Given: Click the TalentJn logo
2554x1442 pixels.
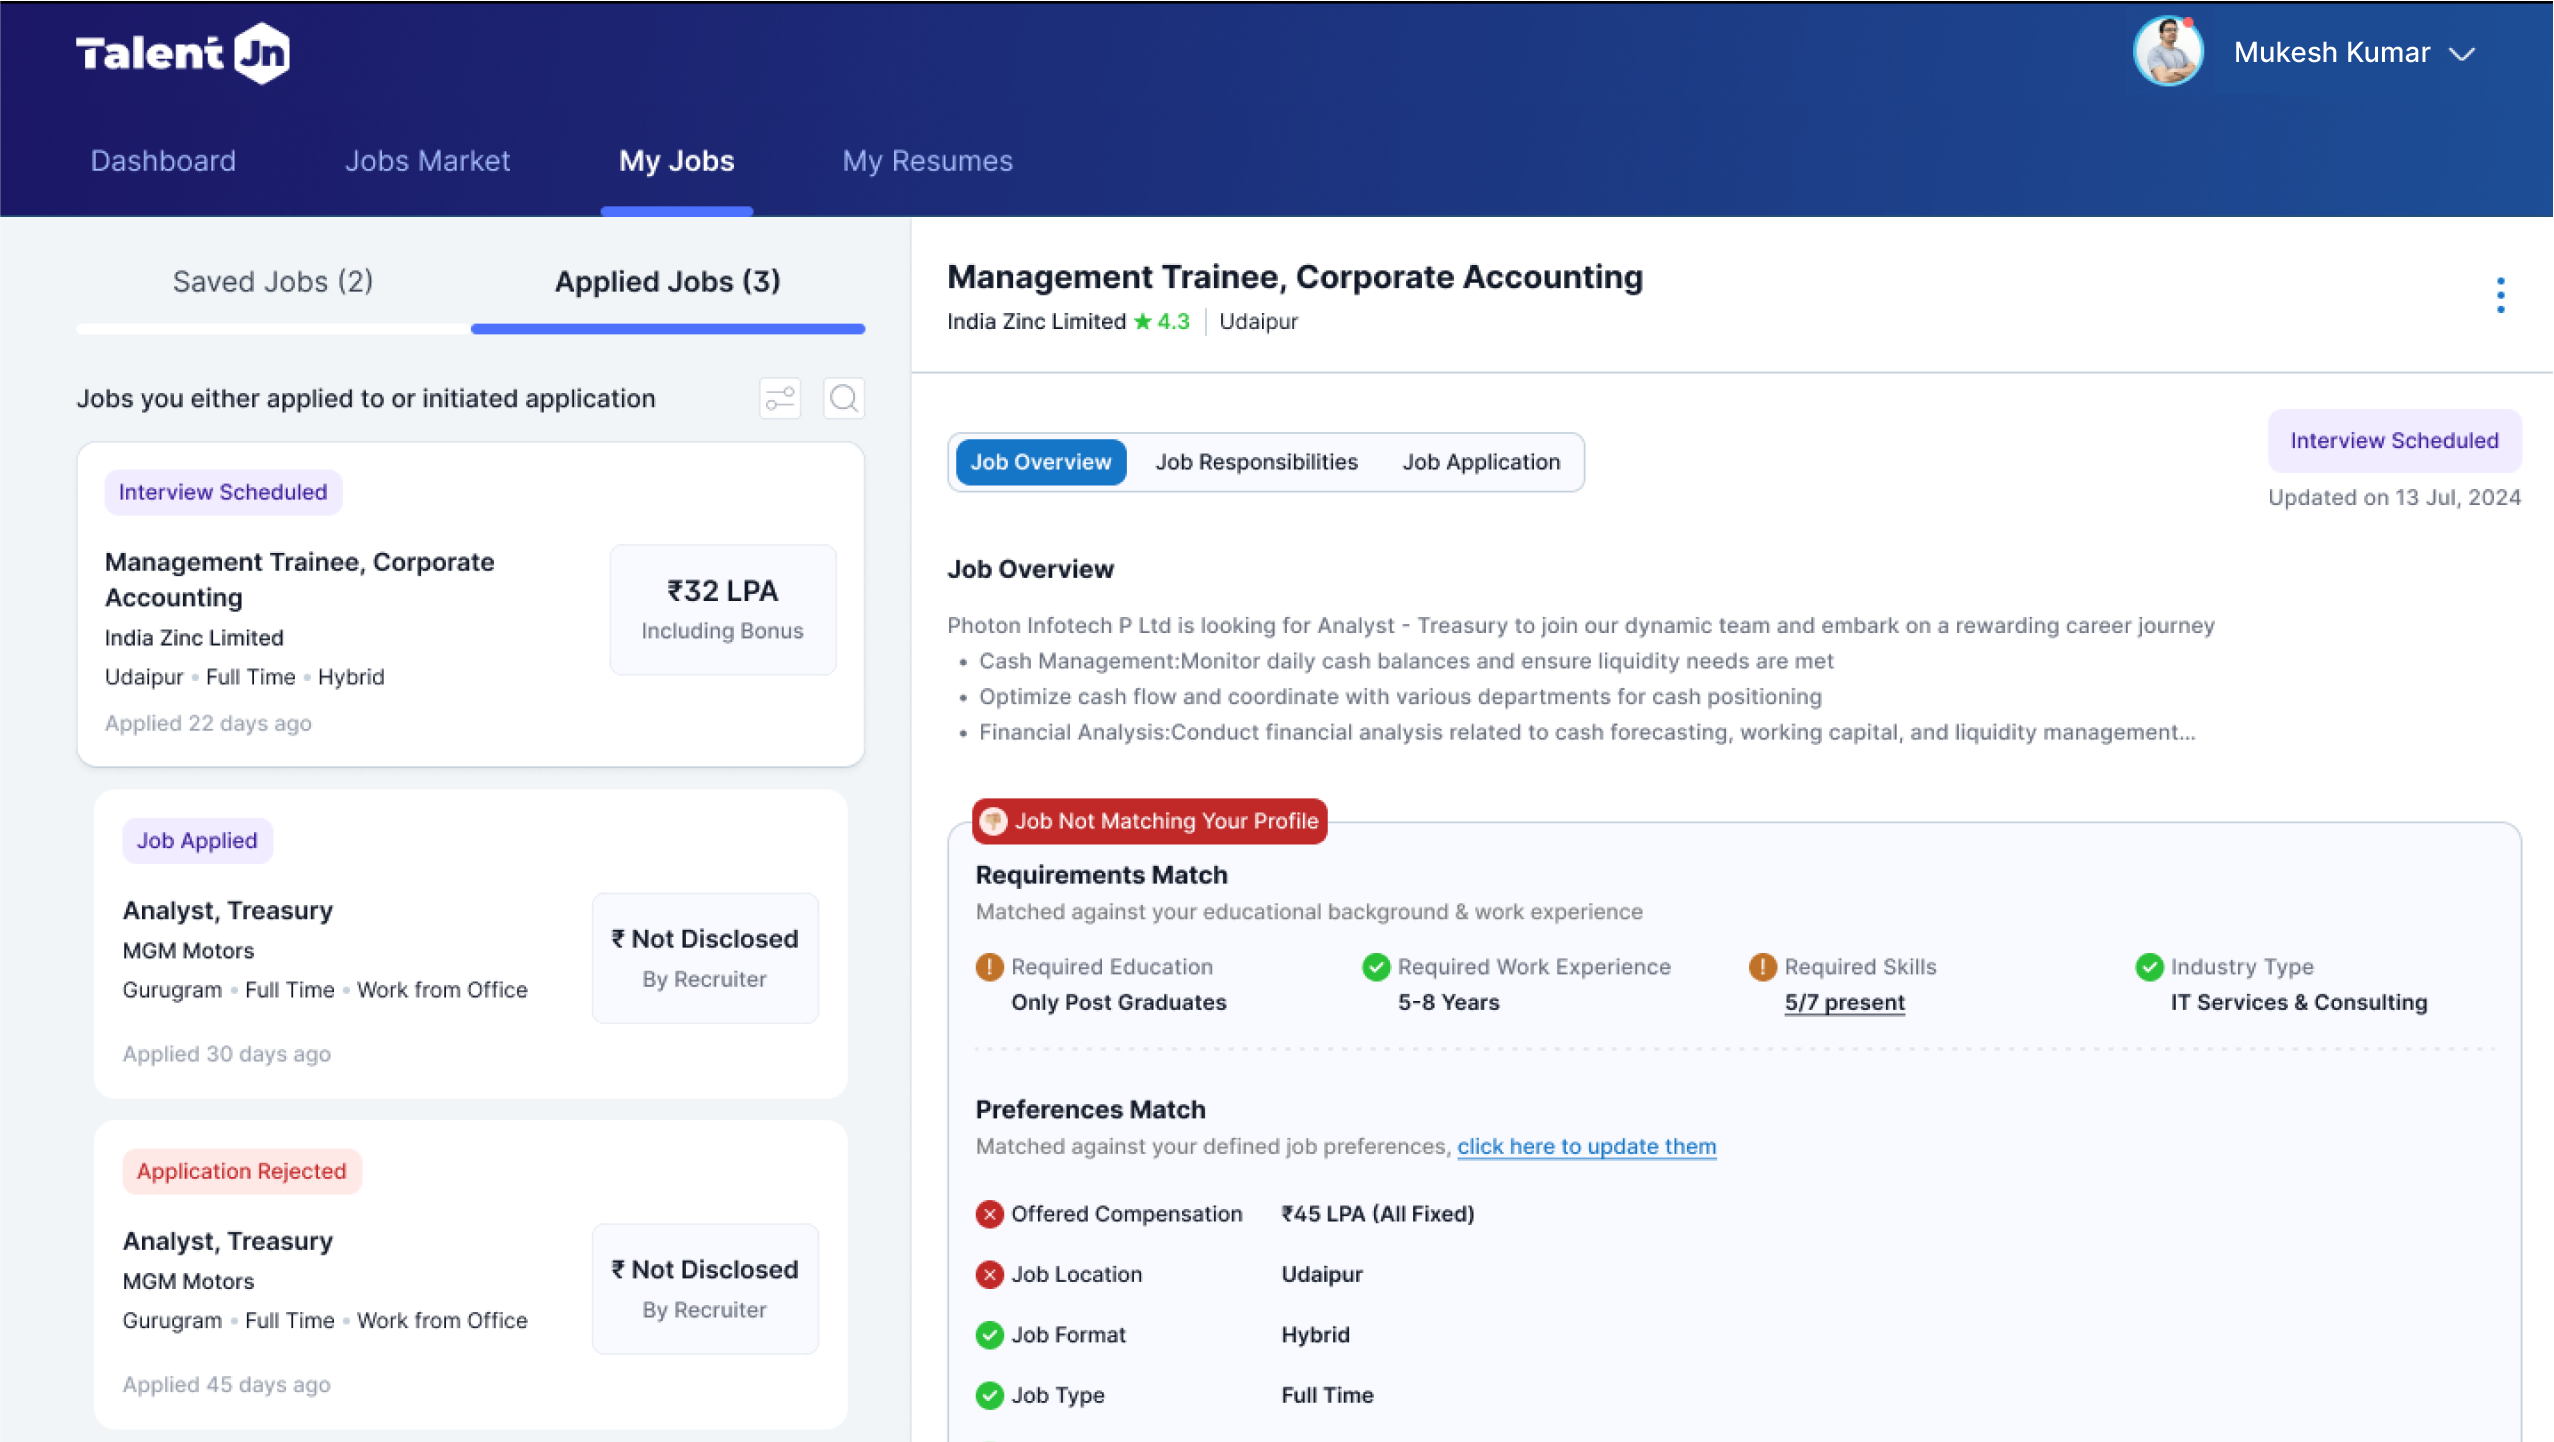Looking at the screenshot, I should click(x=183, y=51).
